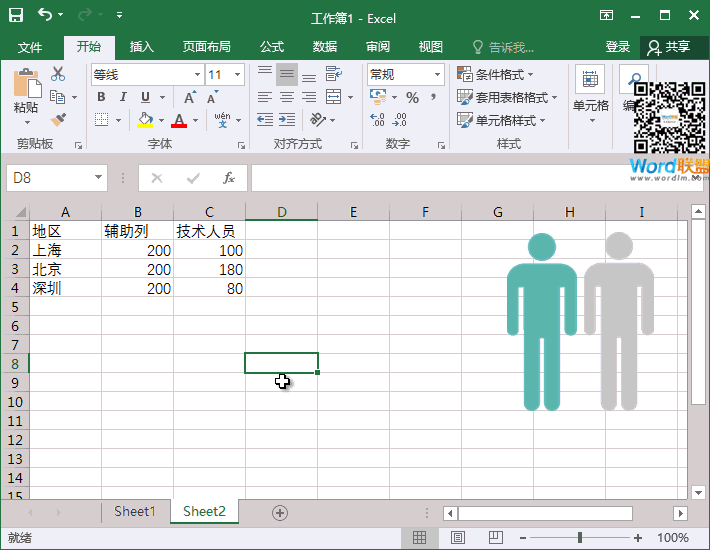Expand 条件格式 conditional formatting menu
Screen dimensions: 710x550
point(495,74)
